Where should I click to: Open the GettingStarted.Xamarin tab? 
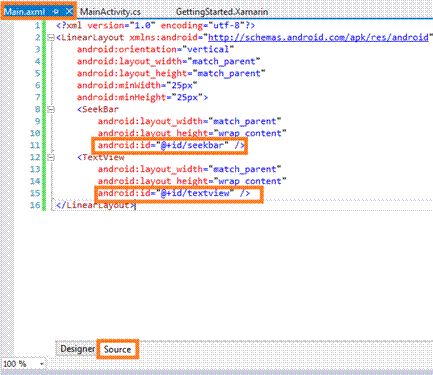click(x=222, y=12)
